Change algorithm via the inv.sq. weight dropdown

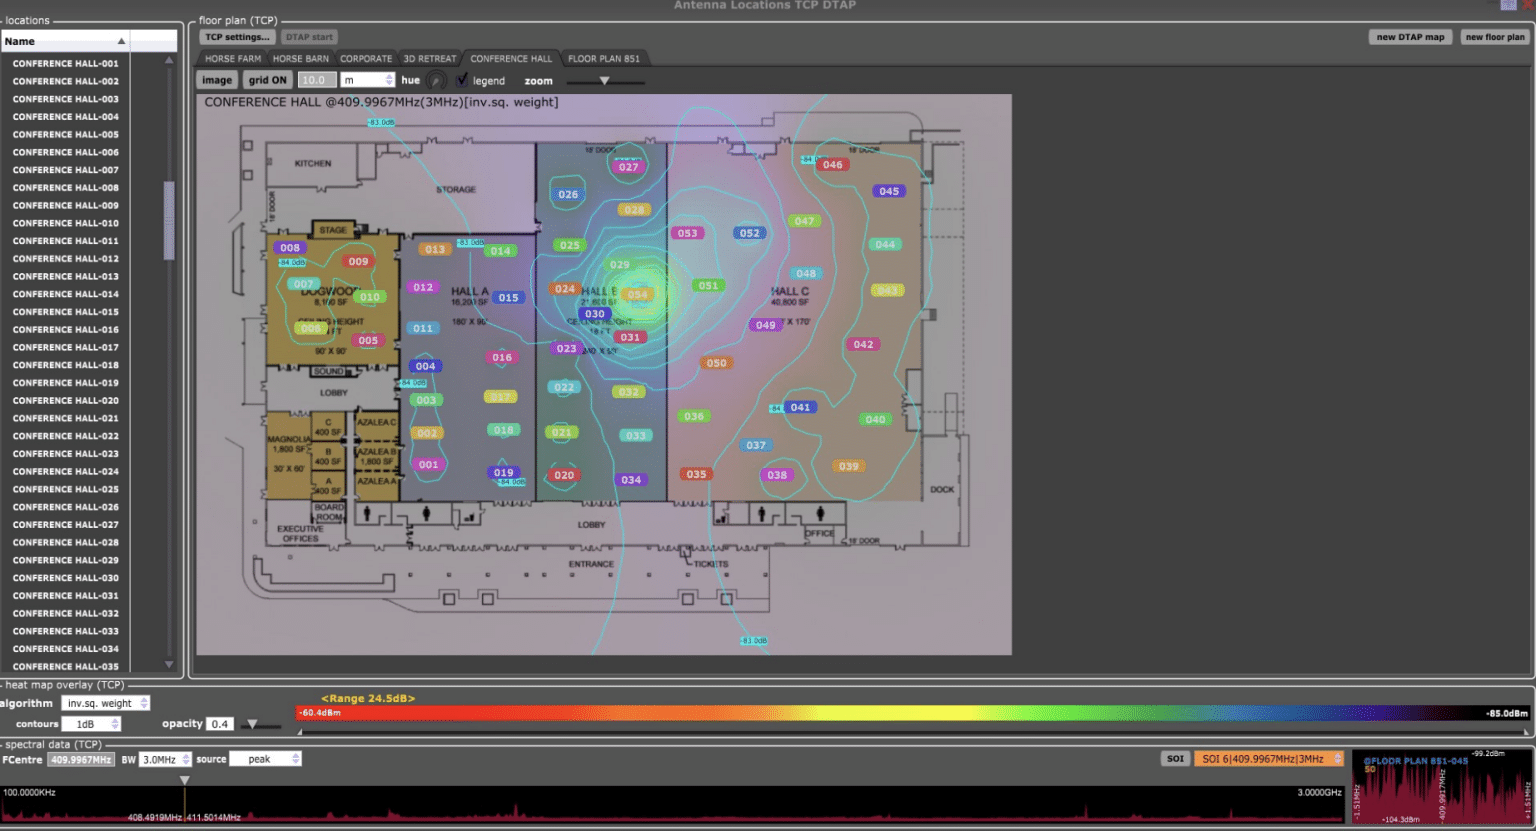coord(104,703)
